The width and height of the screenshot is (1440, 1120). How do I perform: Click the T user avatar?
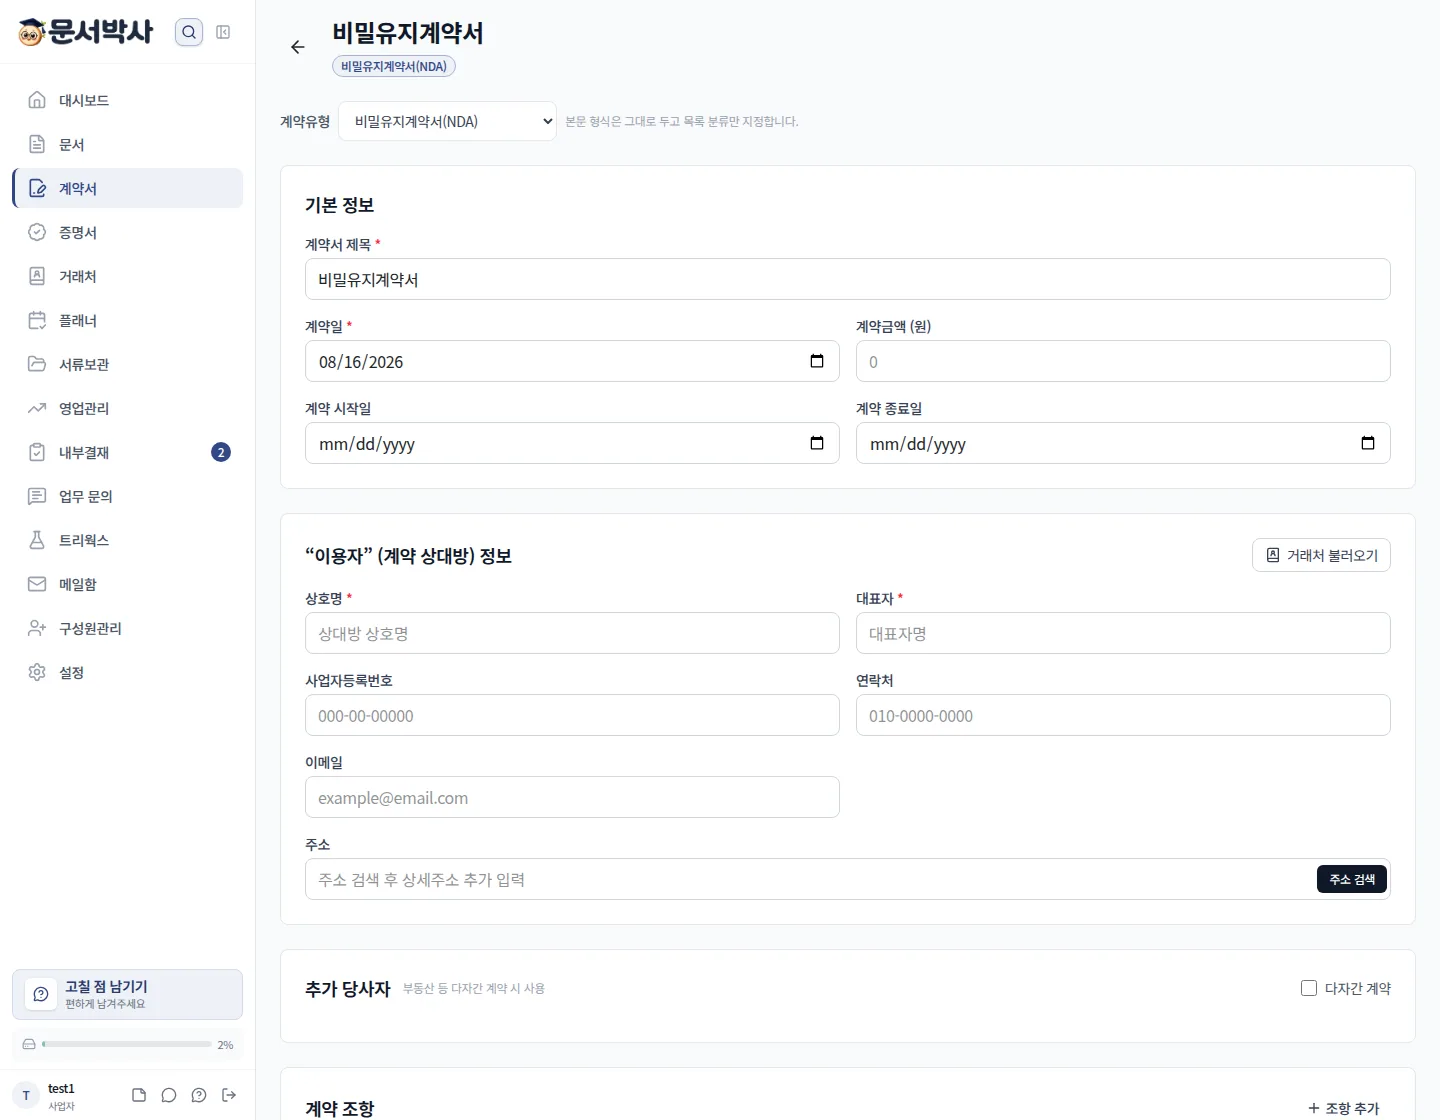[x=26, y=1095]
